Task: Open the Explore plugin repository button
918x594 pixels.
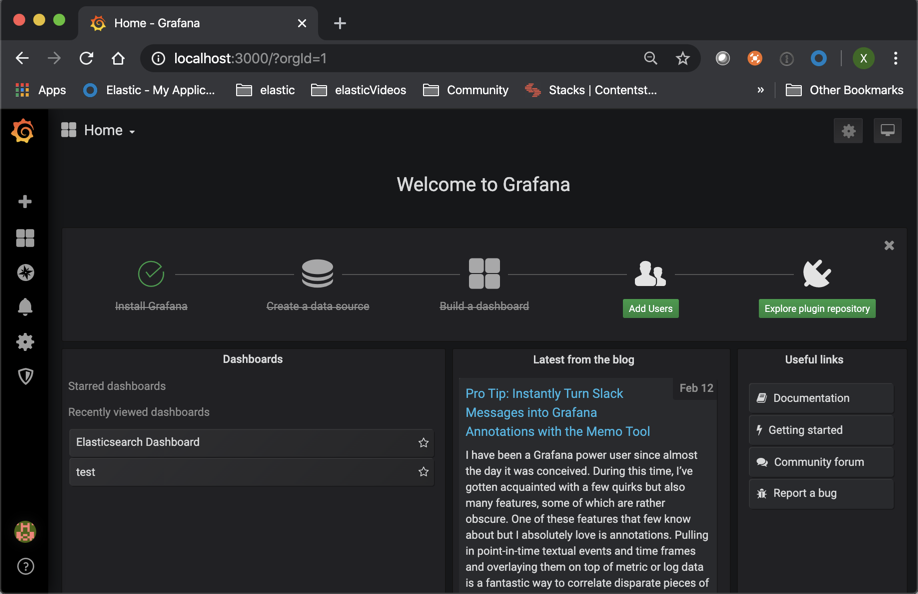Action: 816,309
